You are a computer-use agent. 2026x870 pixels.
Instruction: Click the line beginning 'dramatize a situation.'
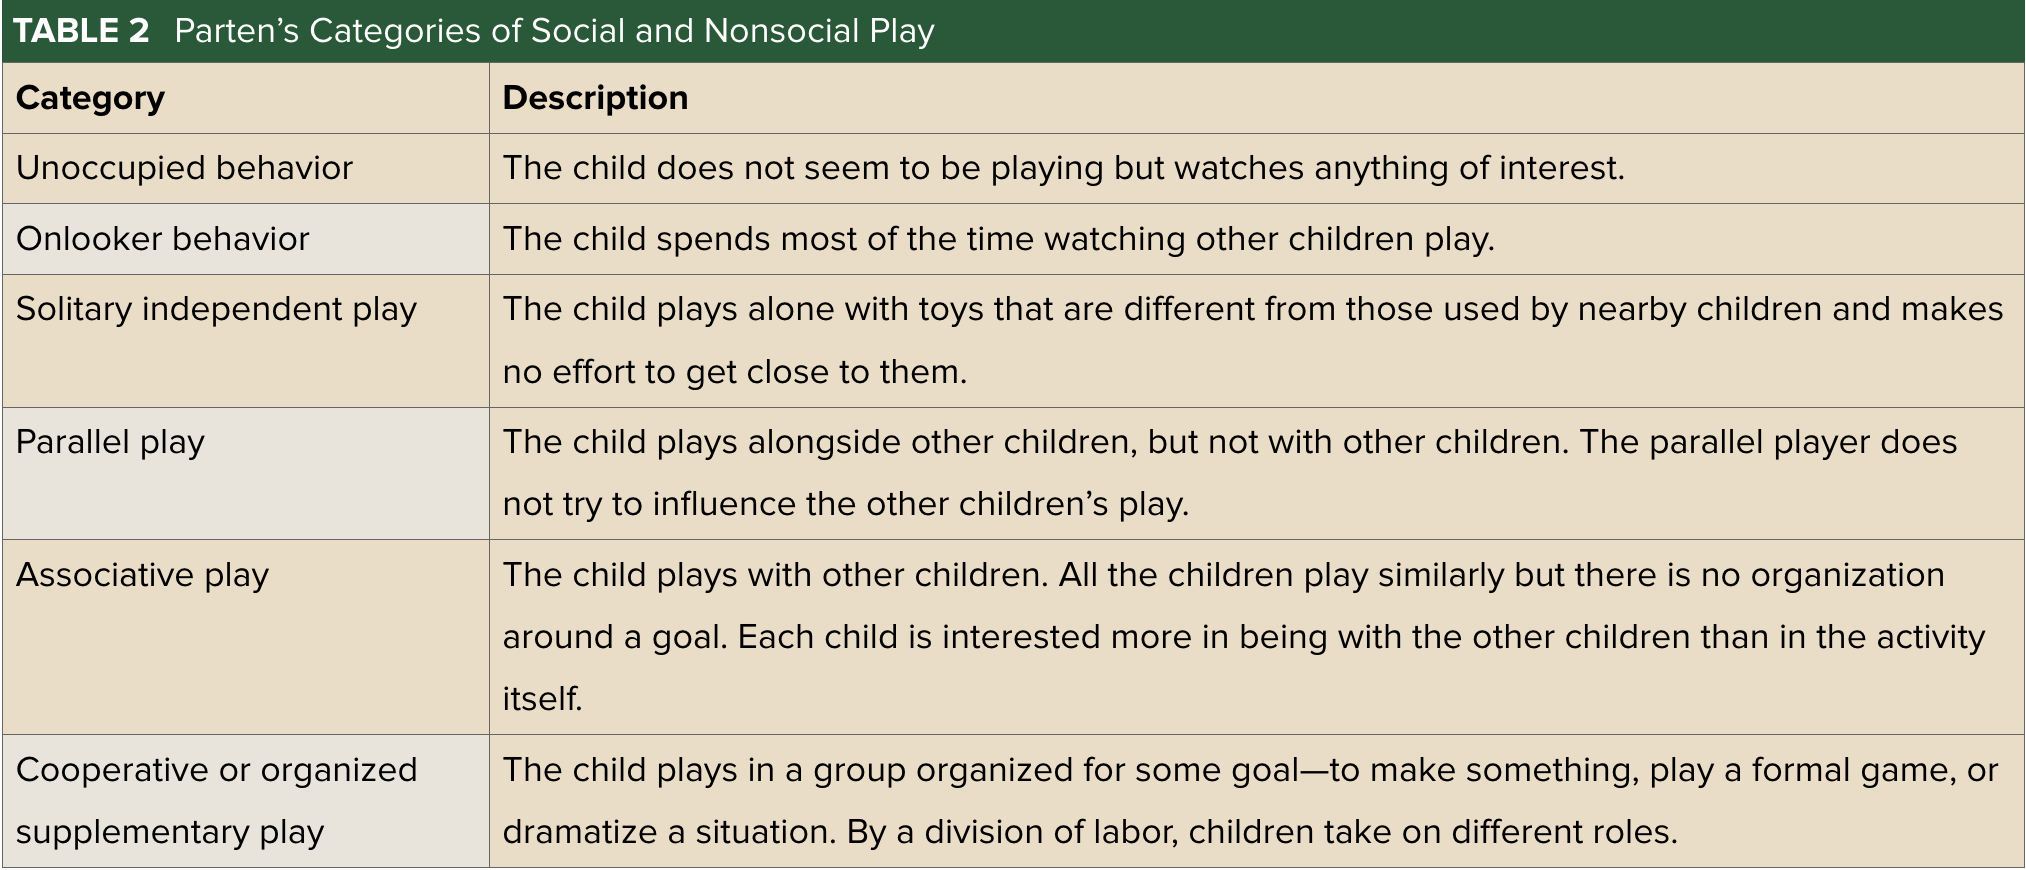coord(1089,832)
